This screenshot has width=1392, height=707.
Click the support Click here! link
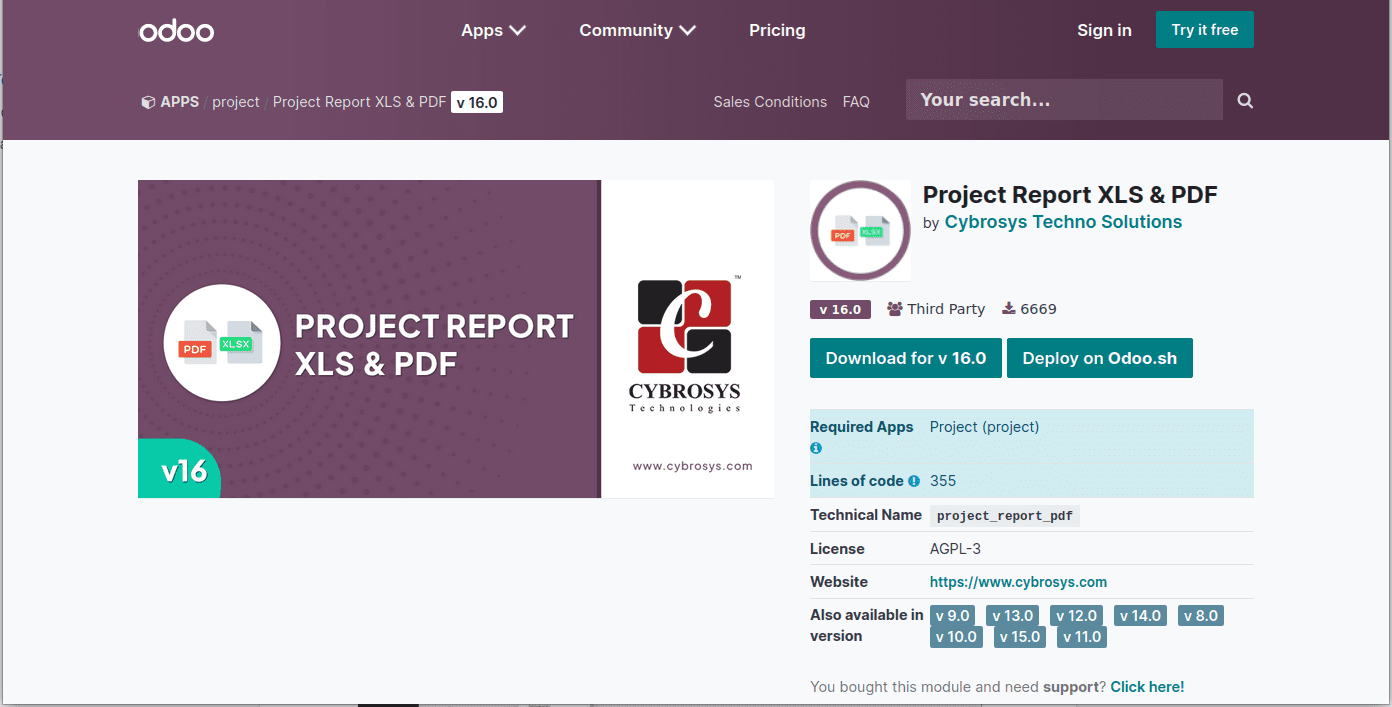[x=1147, y=687]
